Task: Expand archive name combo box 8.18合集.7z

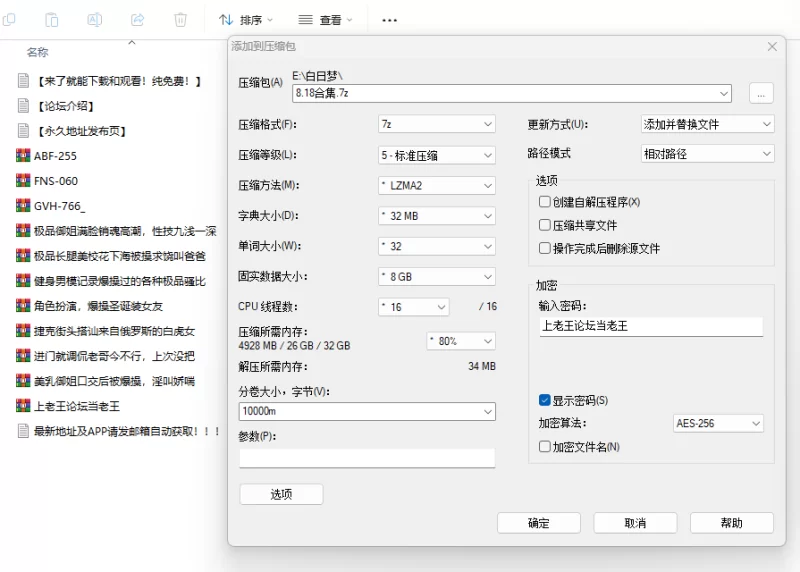Action: click(x=723, y=93)
